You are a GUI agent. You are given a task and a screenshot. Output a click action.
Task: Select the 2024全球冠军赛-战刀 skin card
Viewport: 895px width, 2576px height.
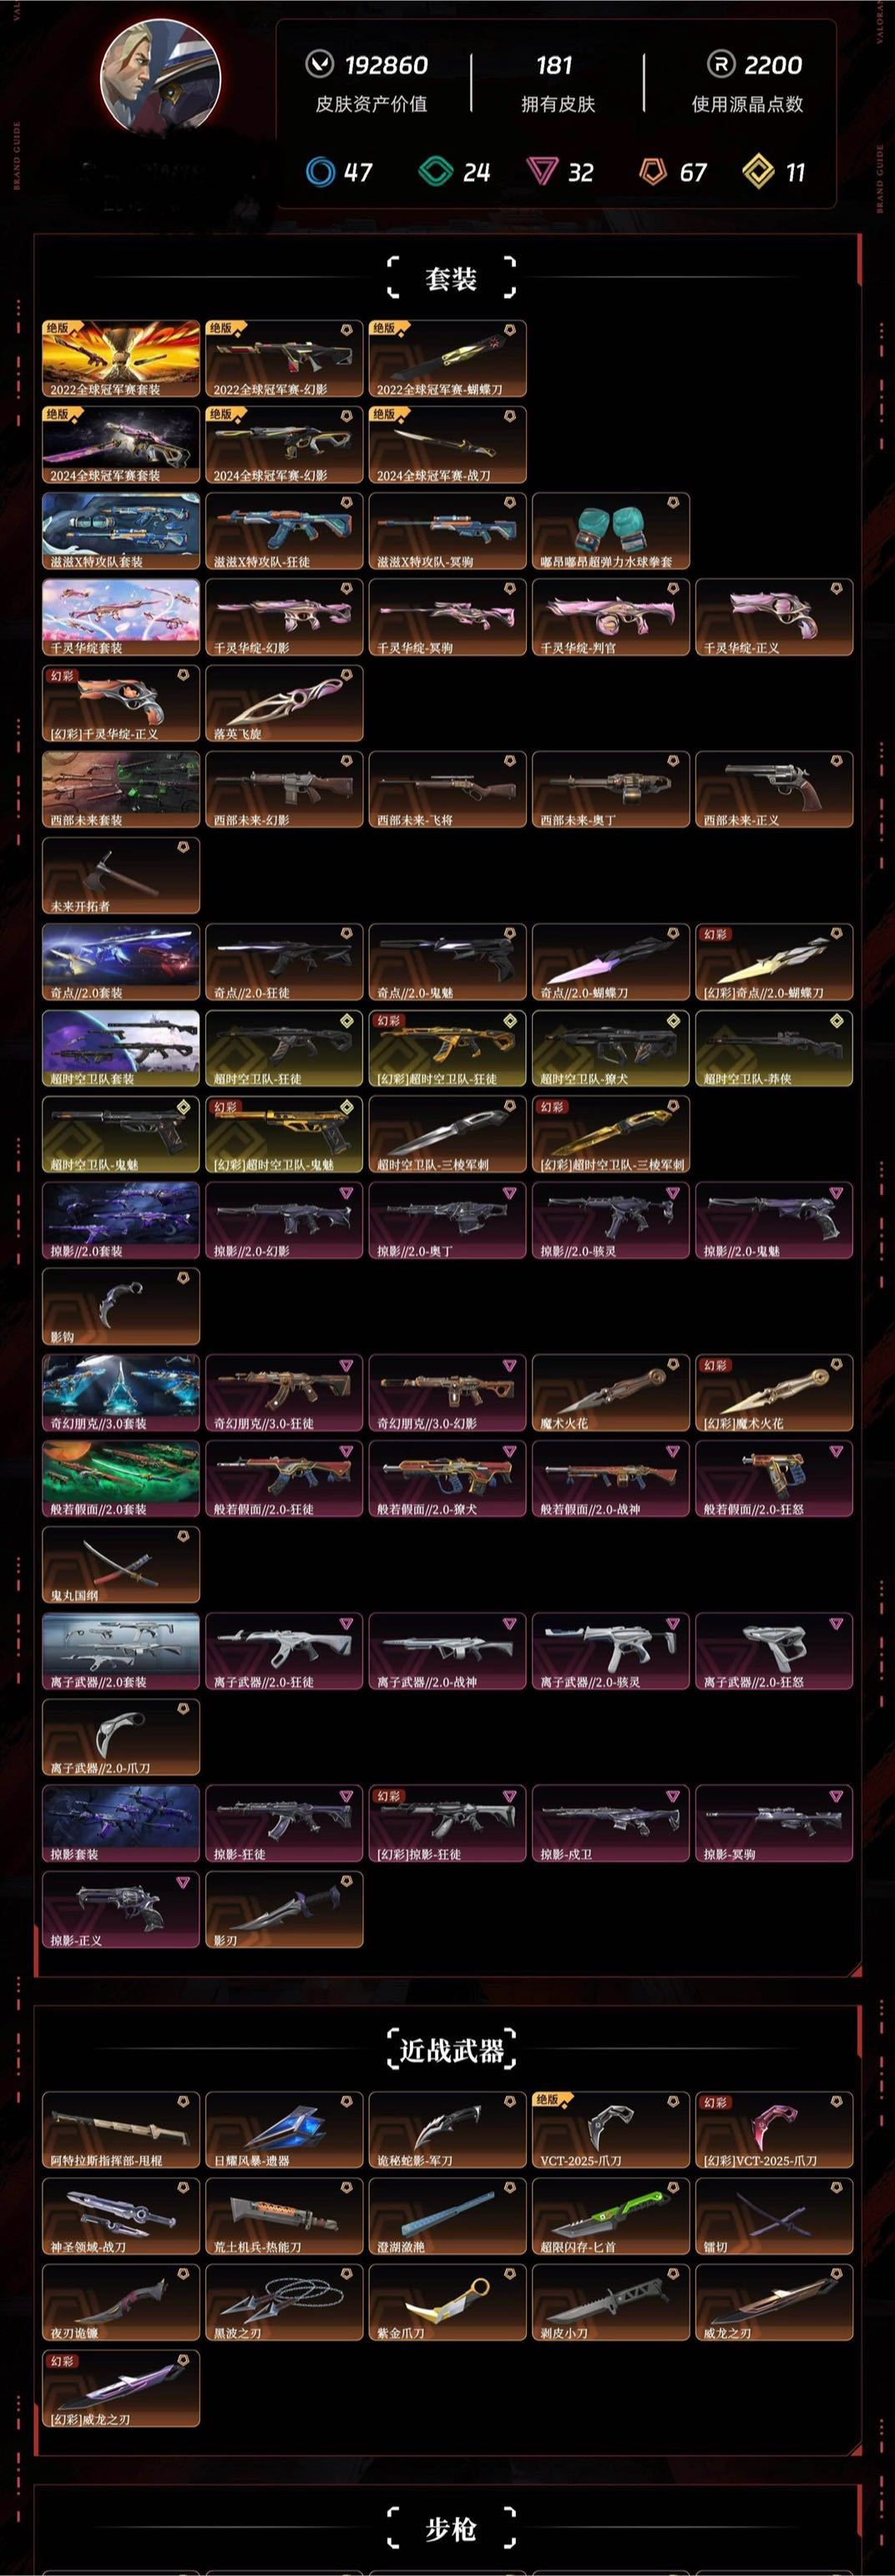[x=447, y=445]
